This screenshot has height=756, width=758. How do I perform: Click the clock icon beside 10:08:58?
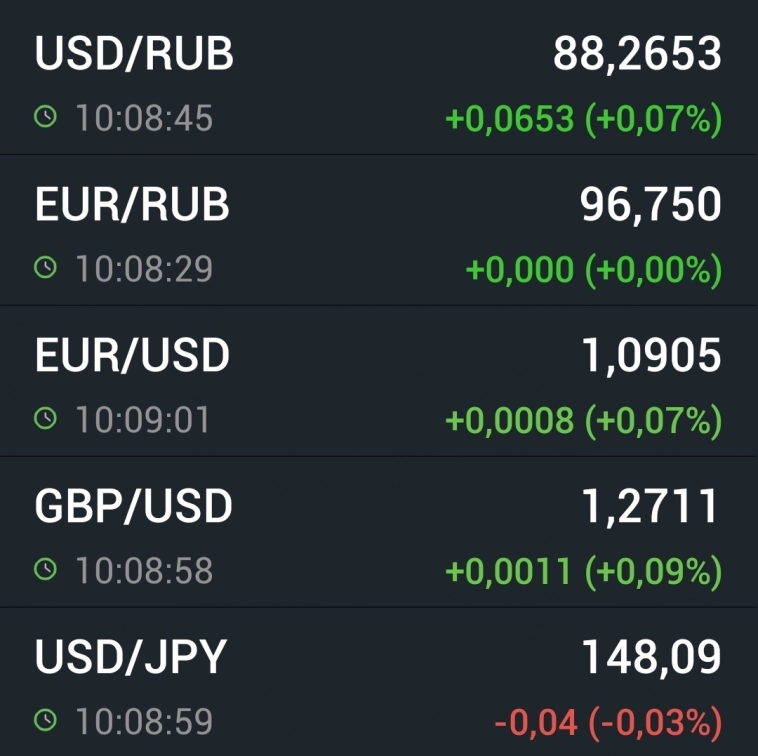tap(45, 570)
